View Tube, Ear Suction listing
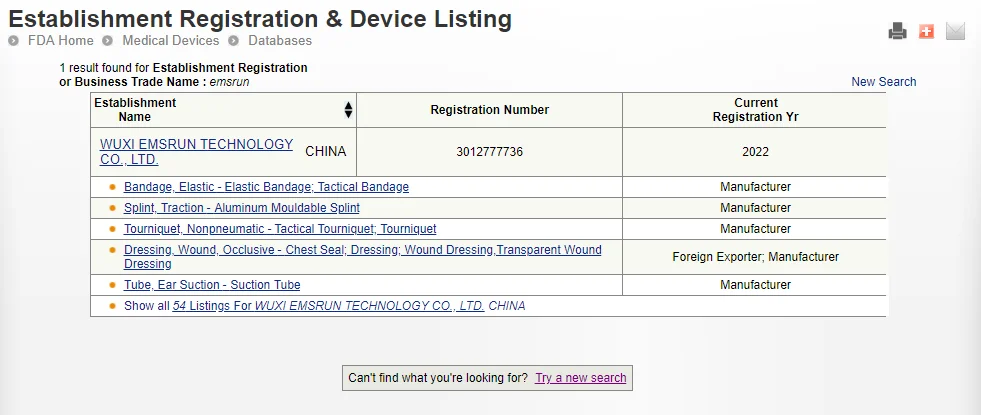981x415 pixels. click(212, 285)
